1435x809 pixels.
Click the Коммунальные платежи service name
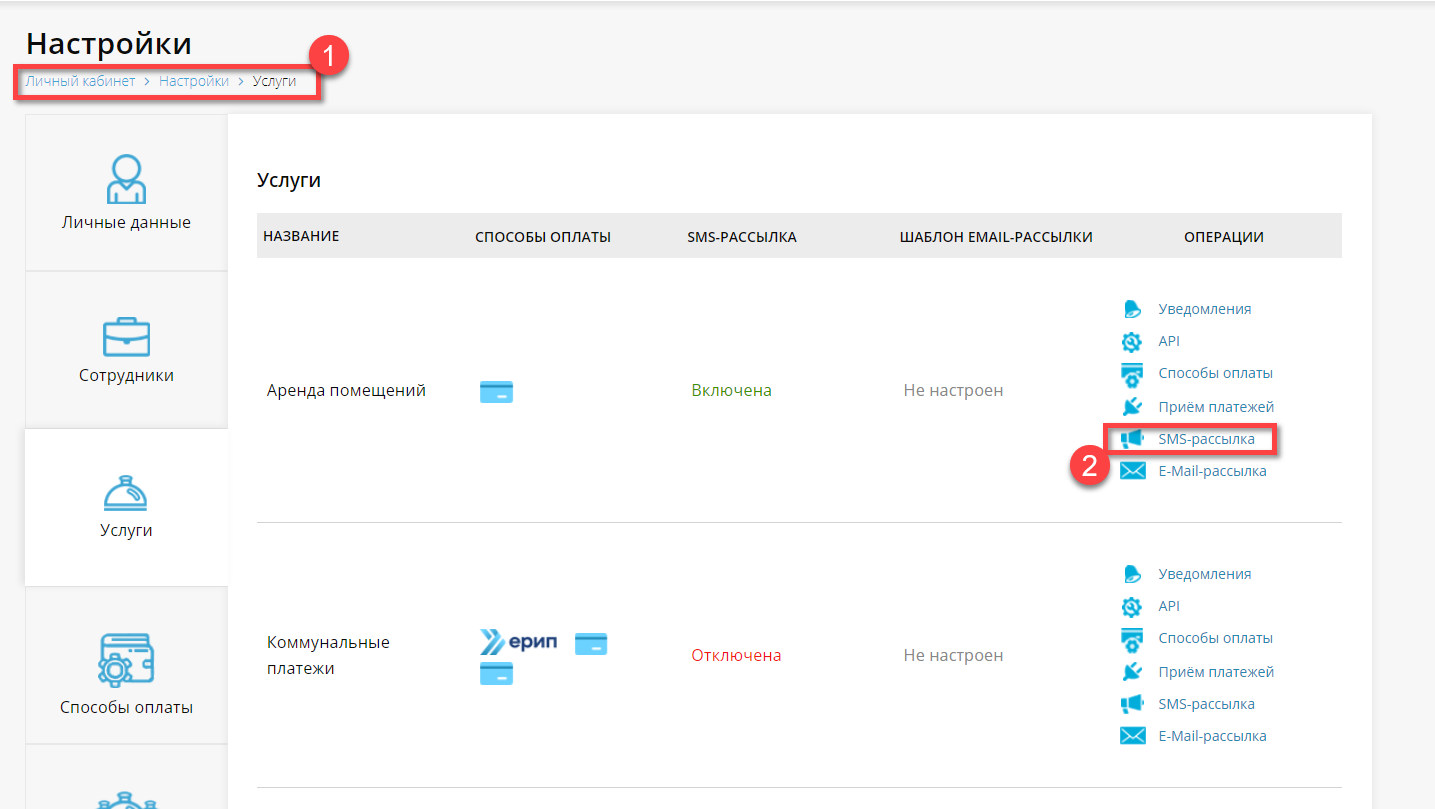tap(328, 655)
